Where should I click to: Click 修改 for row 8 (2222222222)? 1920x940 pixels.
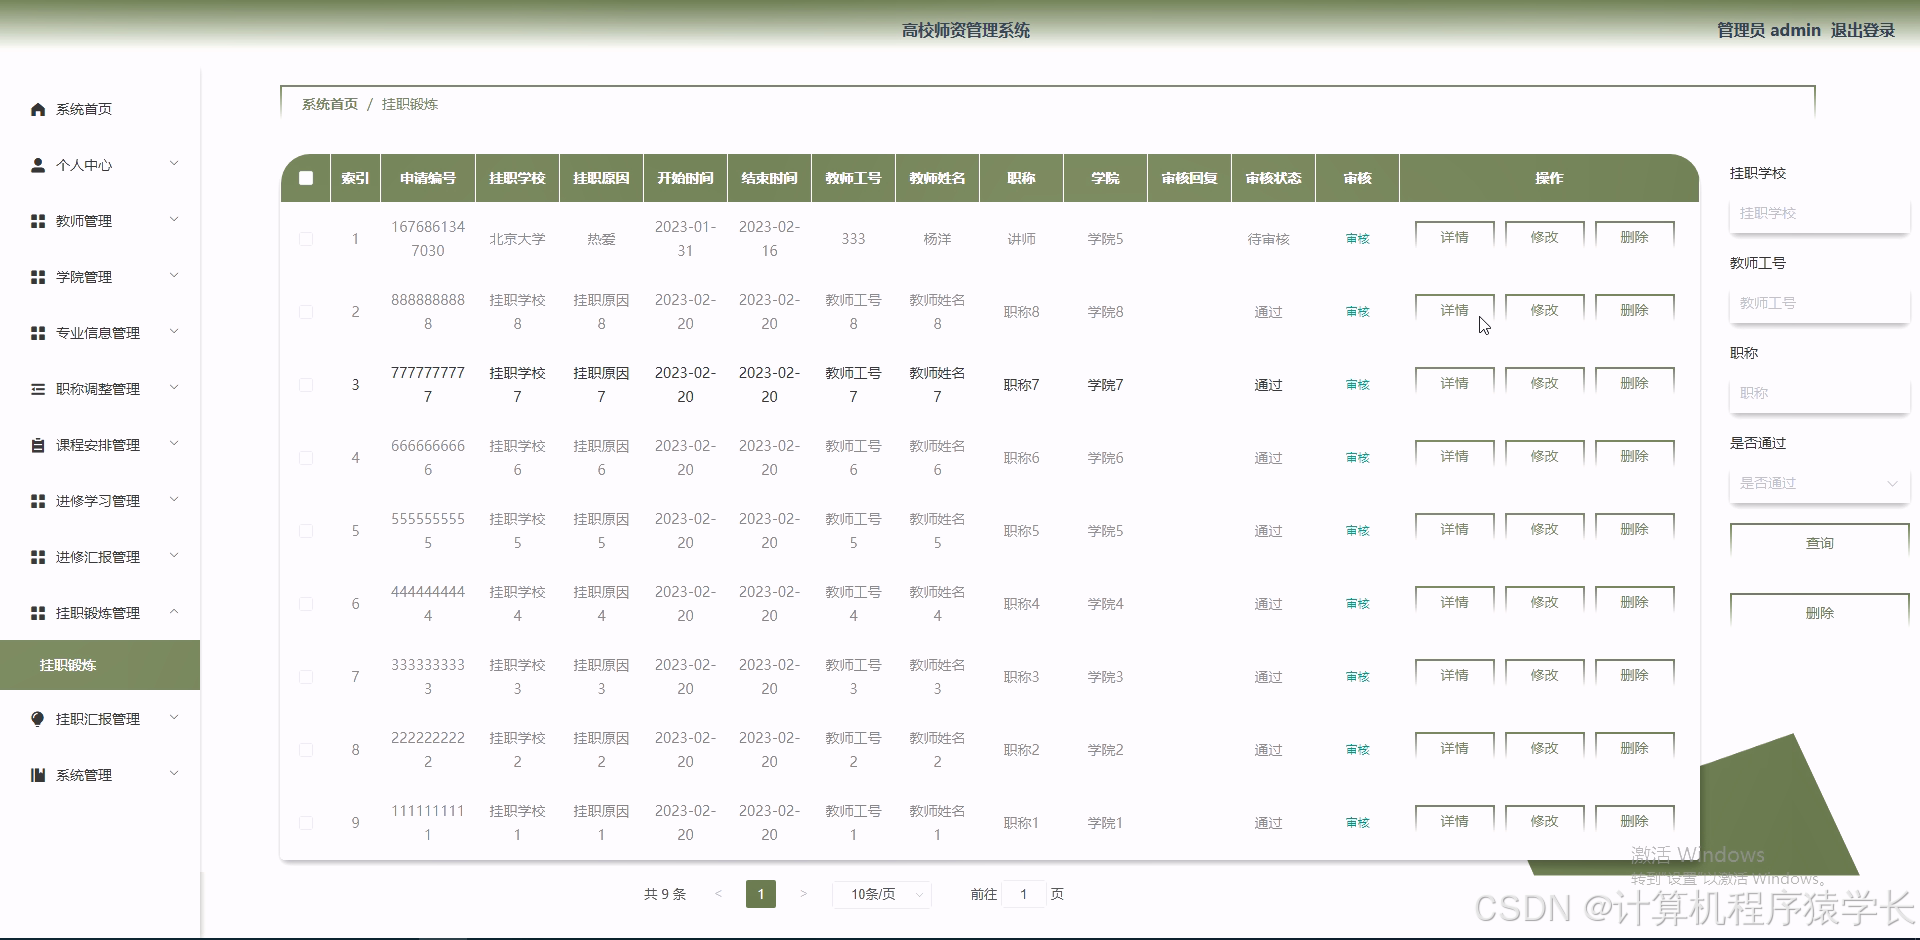[1544, 748]
